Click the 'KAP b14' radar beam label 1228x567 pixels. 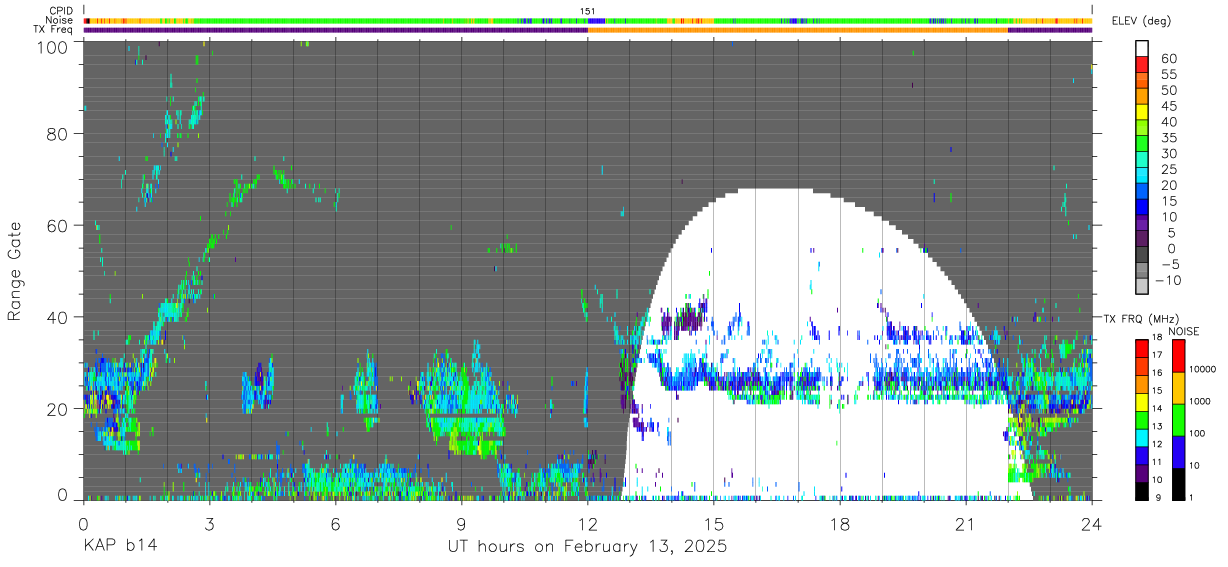(x=119, y=546)
